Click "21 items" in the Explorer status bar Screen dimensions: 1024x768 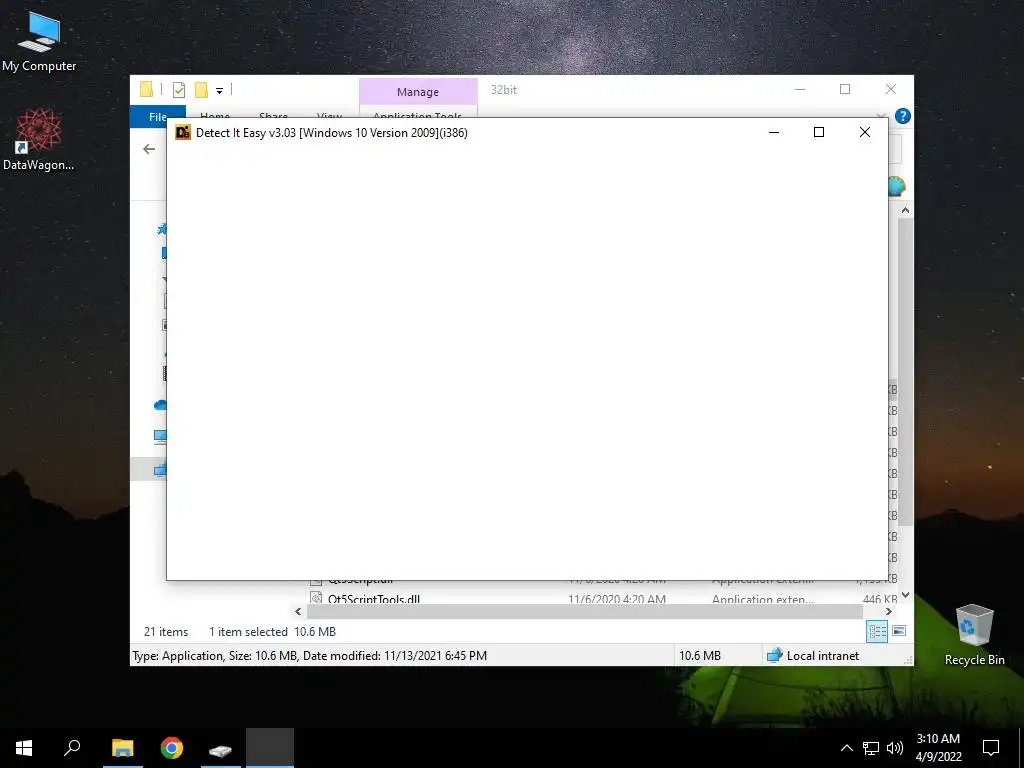coord(166,632)
